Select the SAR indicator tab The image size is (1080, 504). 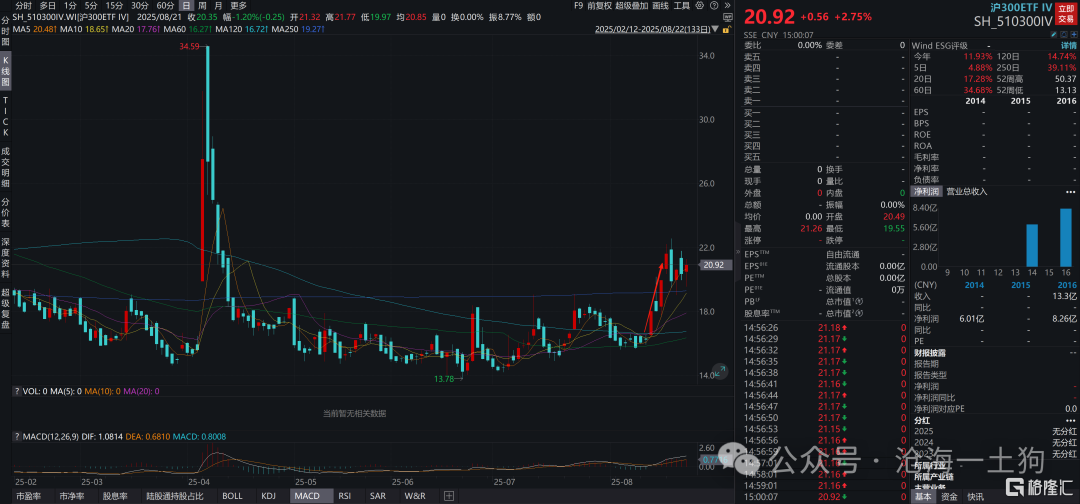coord(377,496)
